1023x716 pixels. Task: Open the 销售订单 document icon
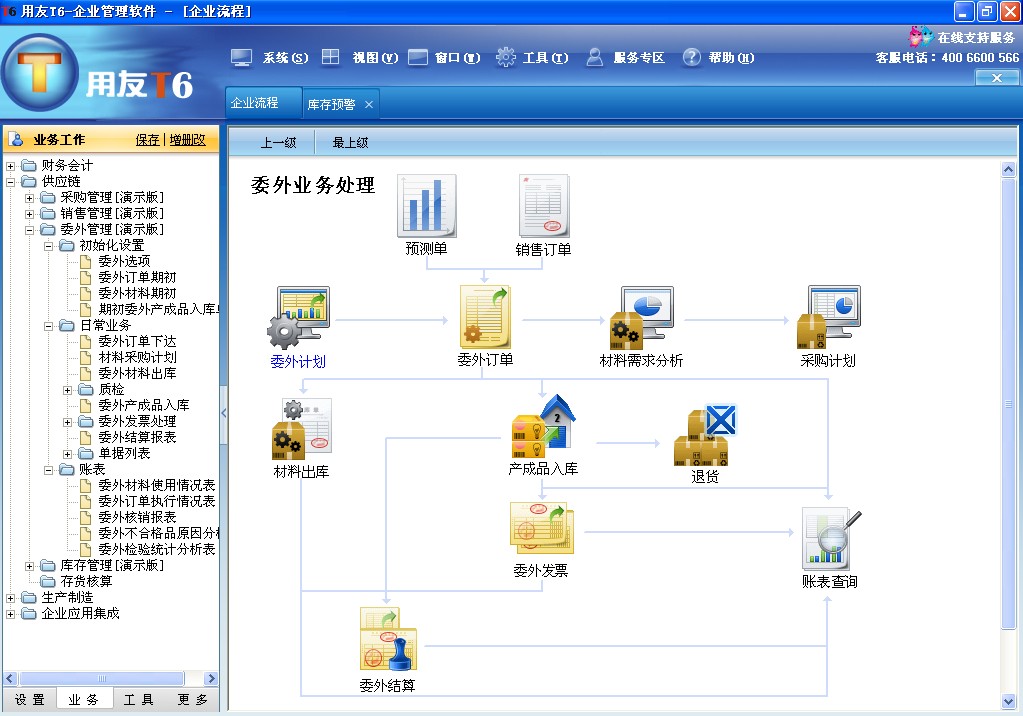[544, 206]
